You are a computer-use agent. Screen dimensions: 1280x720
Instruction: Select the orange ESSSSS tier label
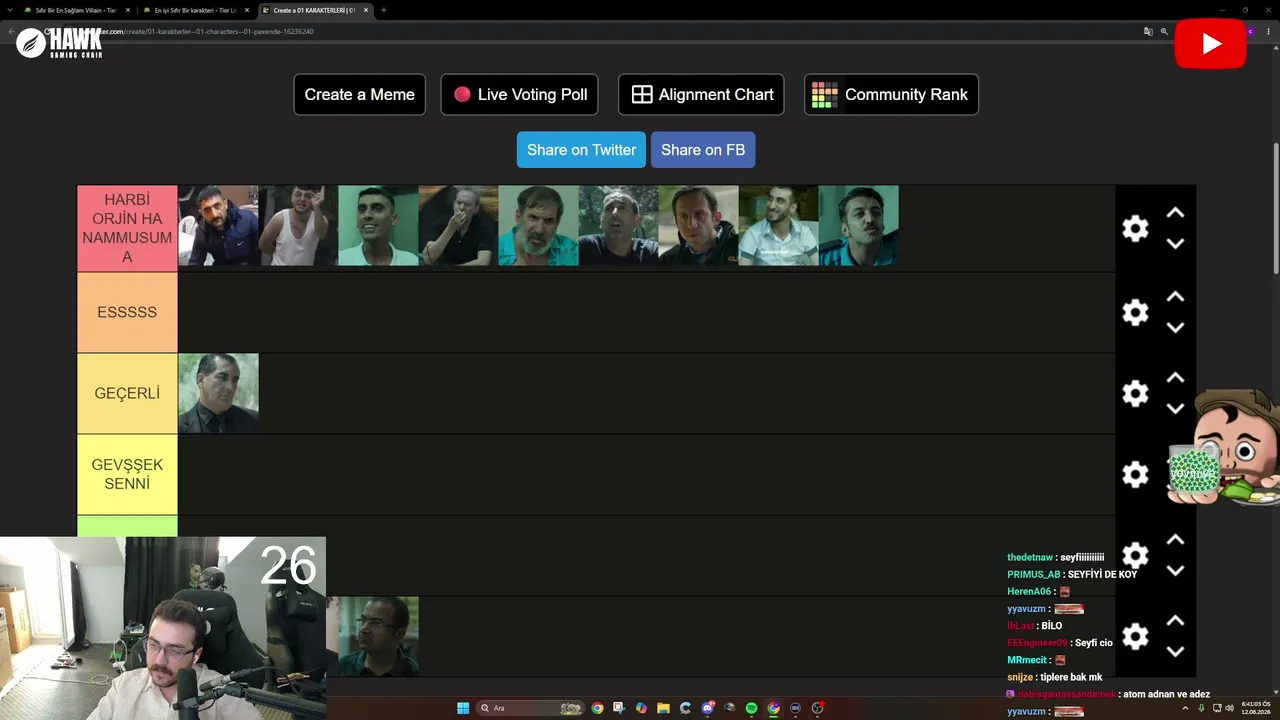127,312
